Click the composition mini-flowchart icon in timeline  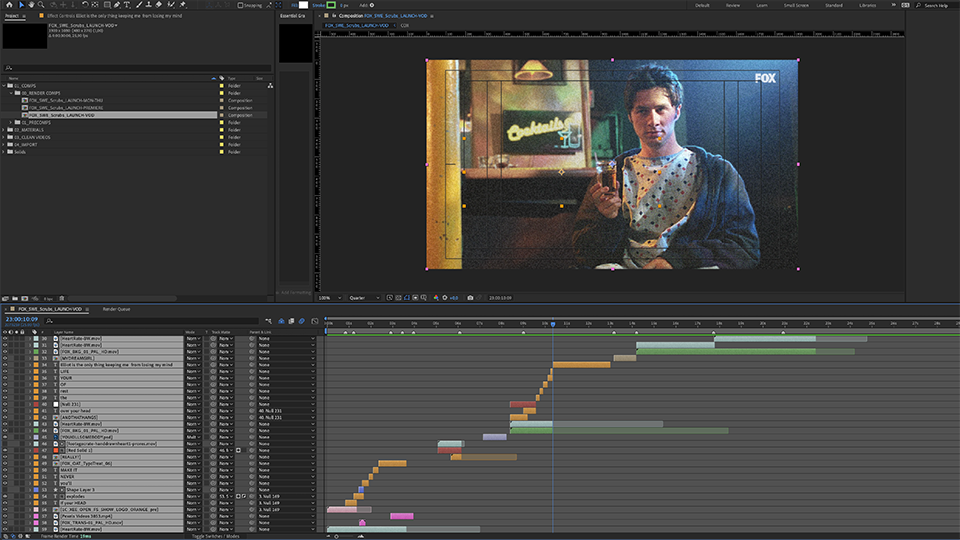(268, 321)
